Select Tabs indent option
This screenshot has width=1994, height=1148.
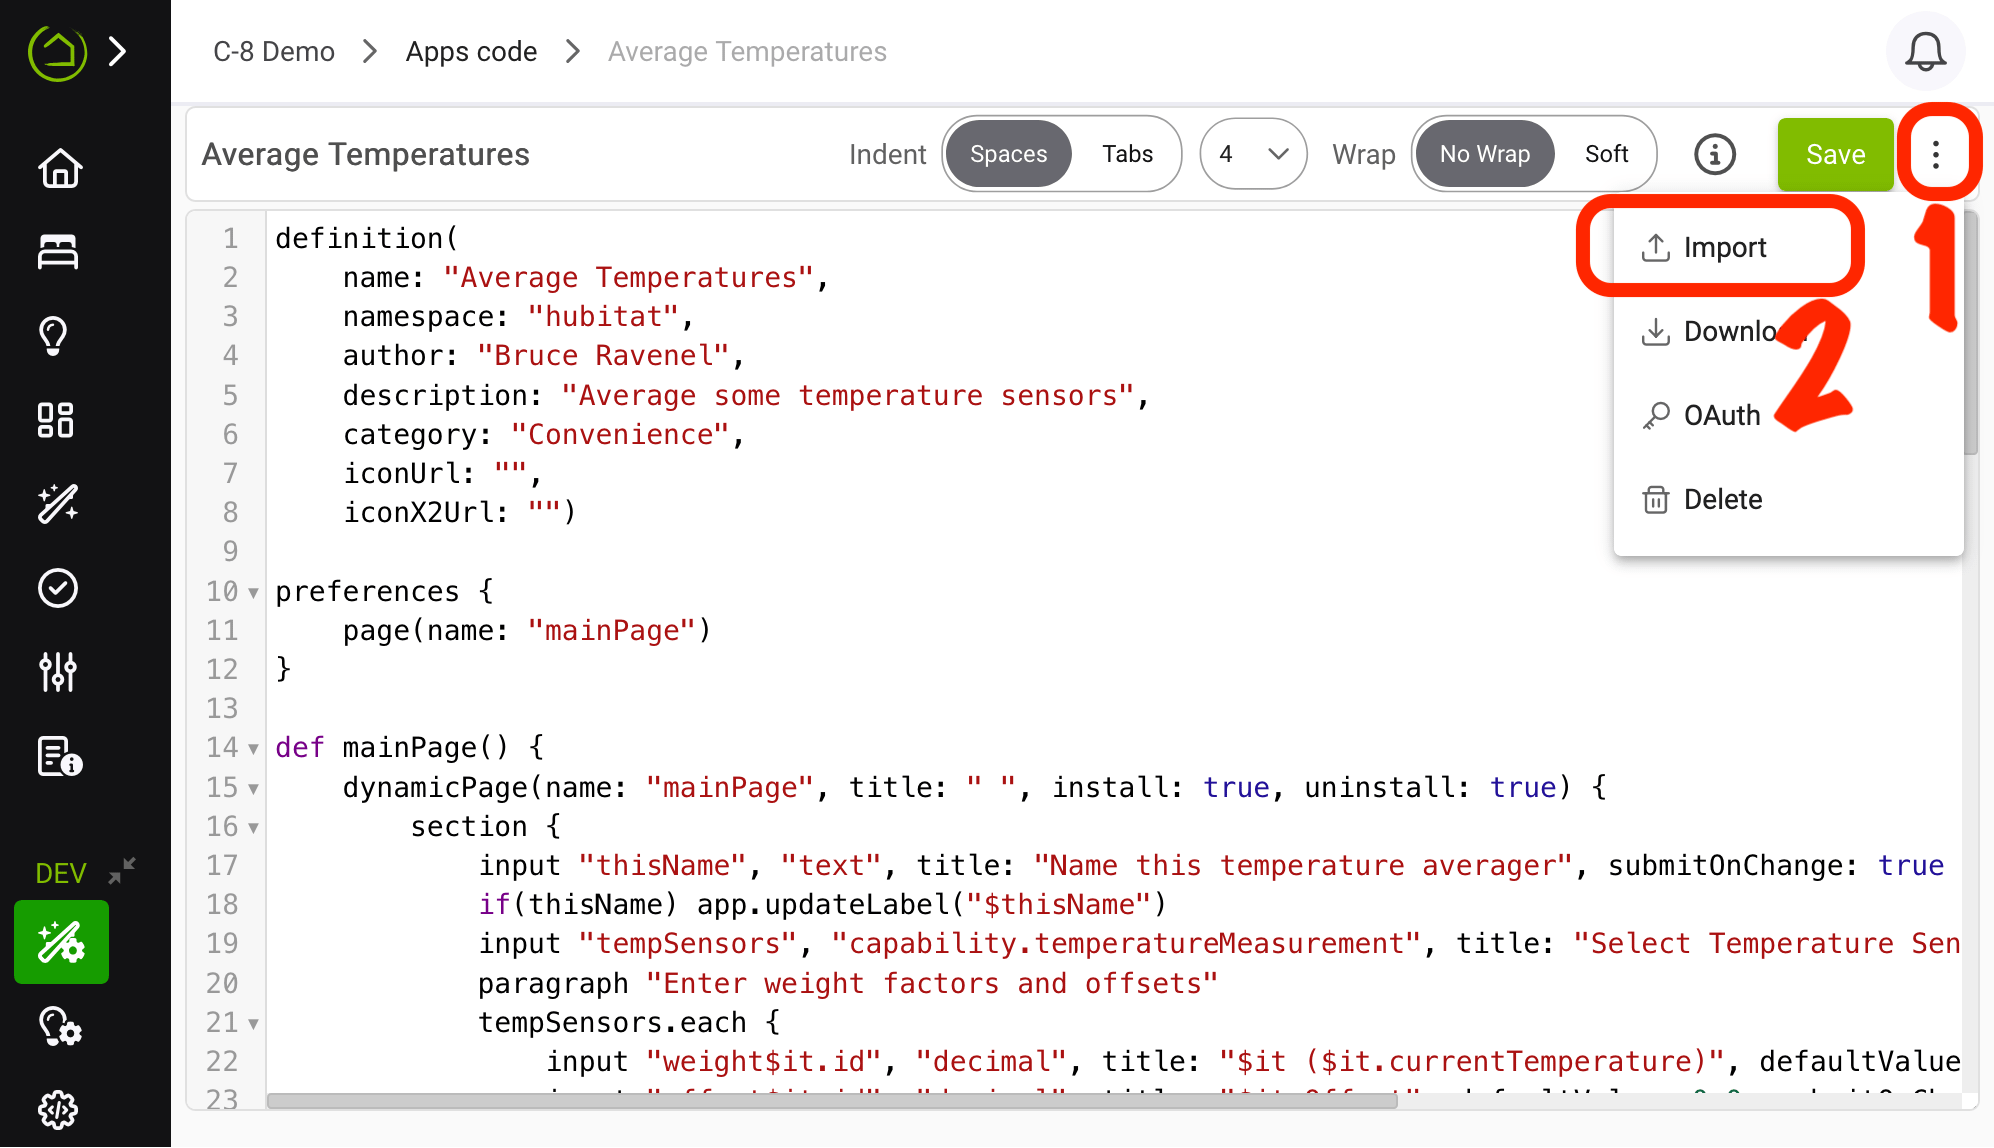tap(1127, 154)
